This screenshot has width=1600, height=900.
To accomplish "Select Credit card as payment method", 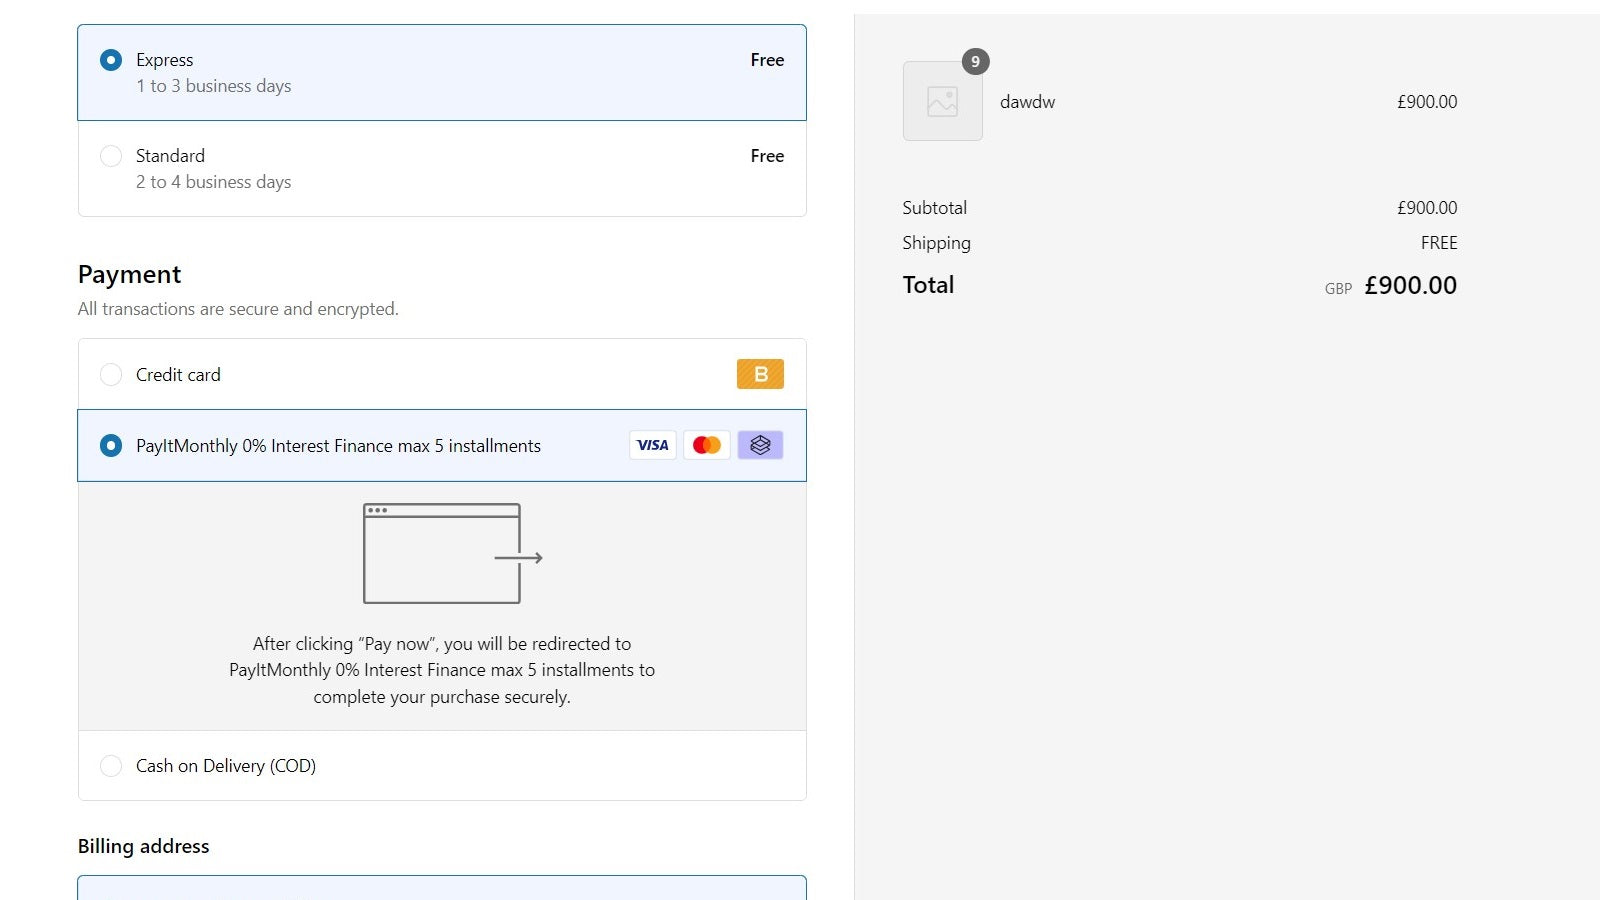I will coord(111,374).
